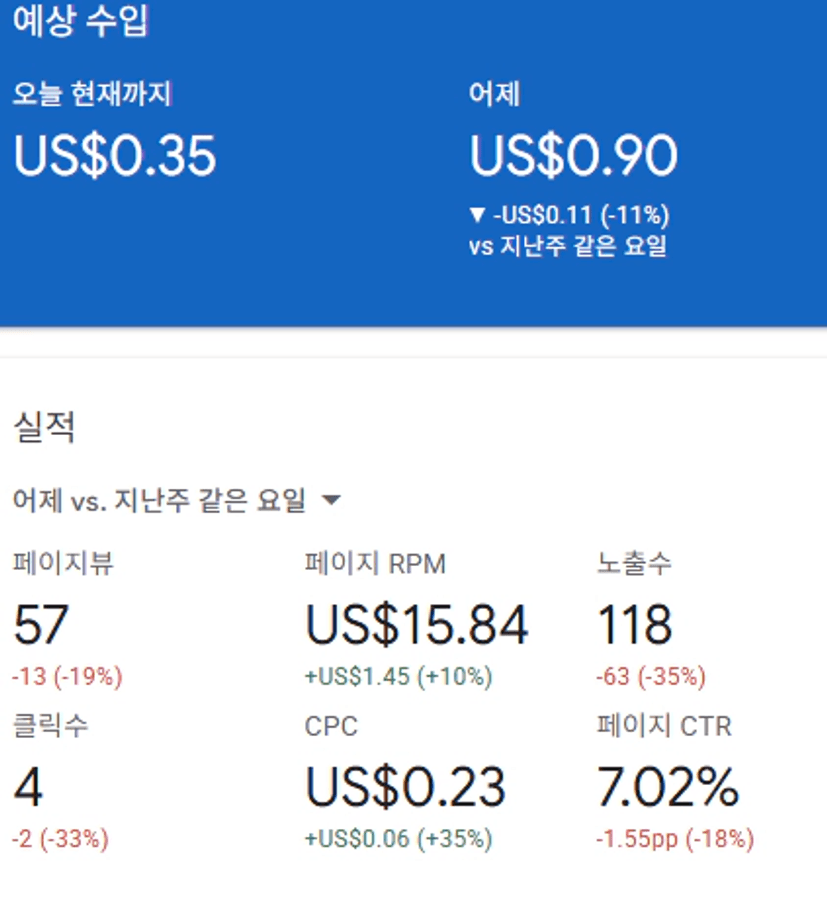Screen dimensions: 827x913
Task: Click the vs 지난주 같은 요일 text in blue card
Action: (x=567, y=246)
